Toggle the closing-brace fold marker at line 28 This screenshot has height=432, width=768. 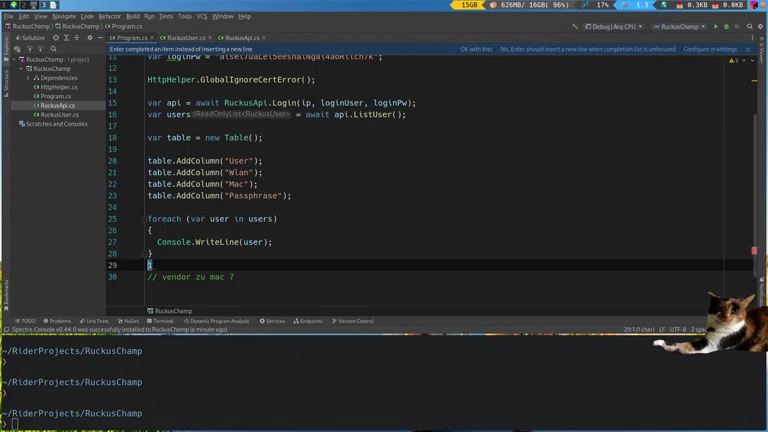(x=144, y=254)
